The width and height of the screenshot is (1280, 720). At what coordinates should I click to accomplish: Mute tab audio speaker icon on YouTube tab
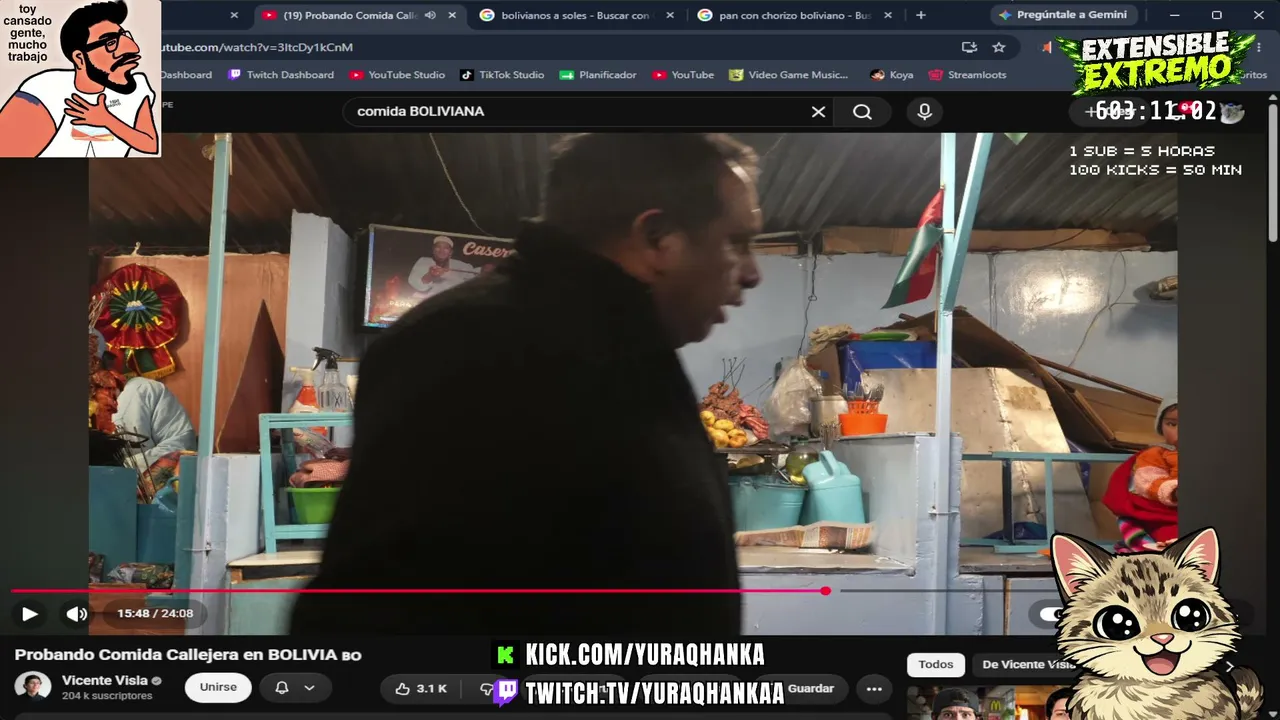(430, 15)
